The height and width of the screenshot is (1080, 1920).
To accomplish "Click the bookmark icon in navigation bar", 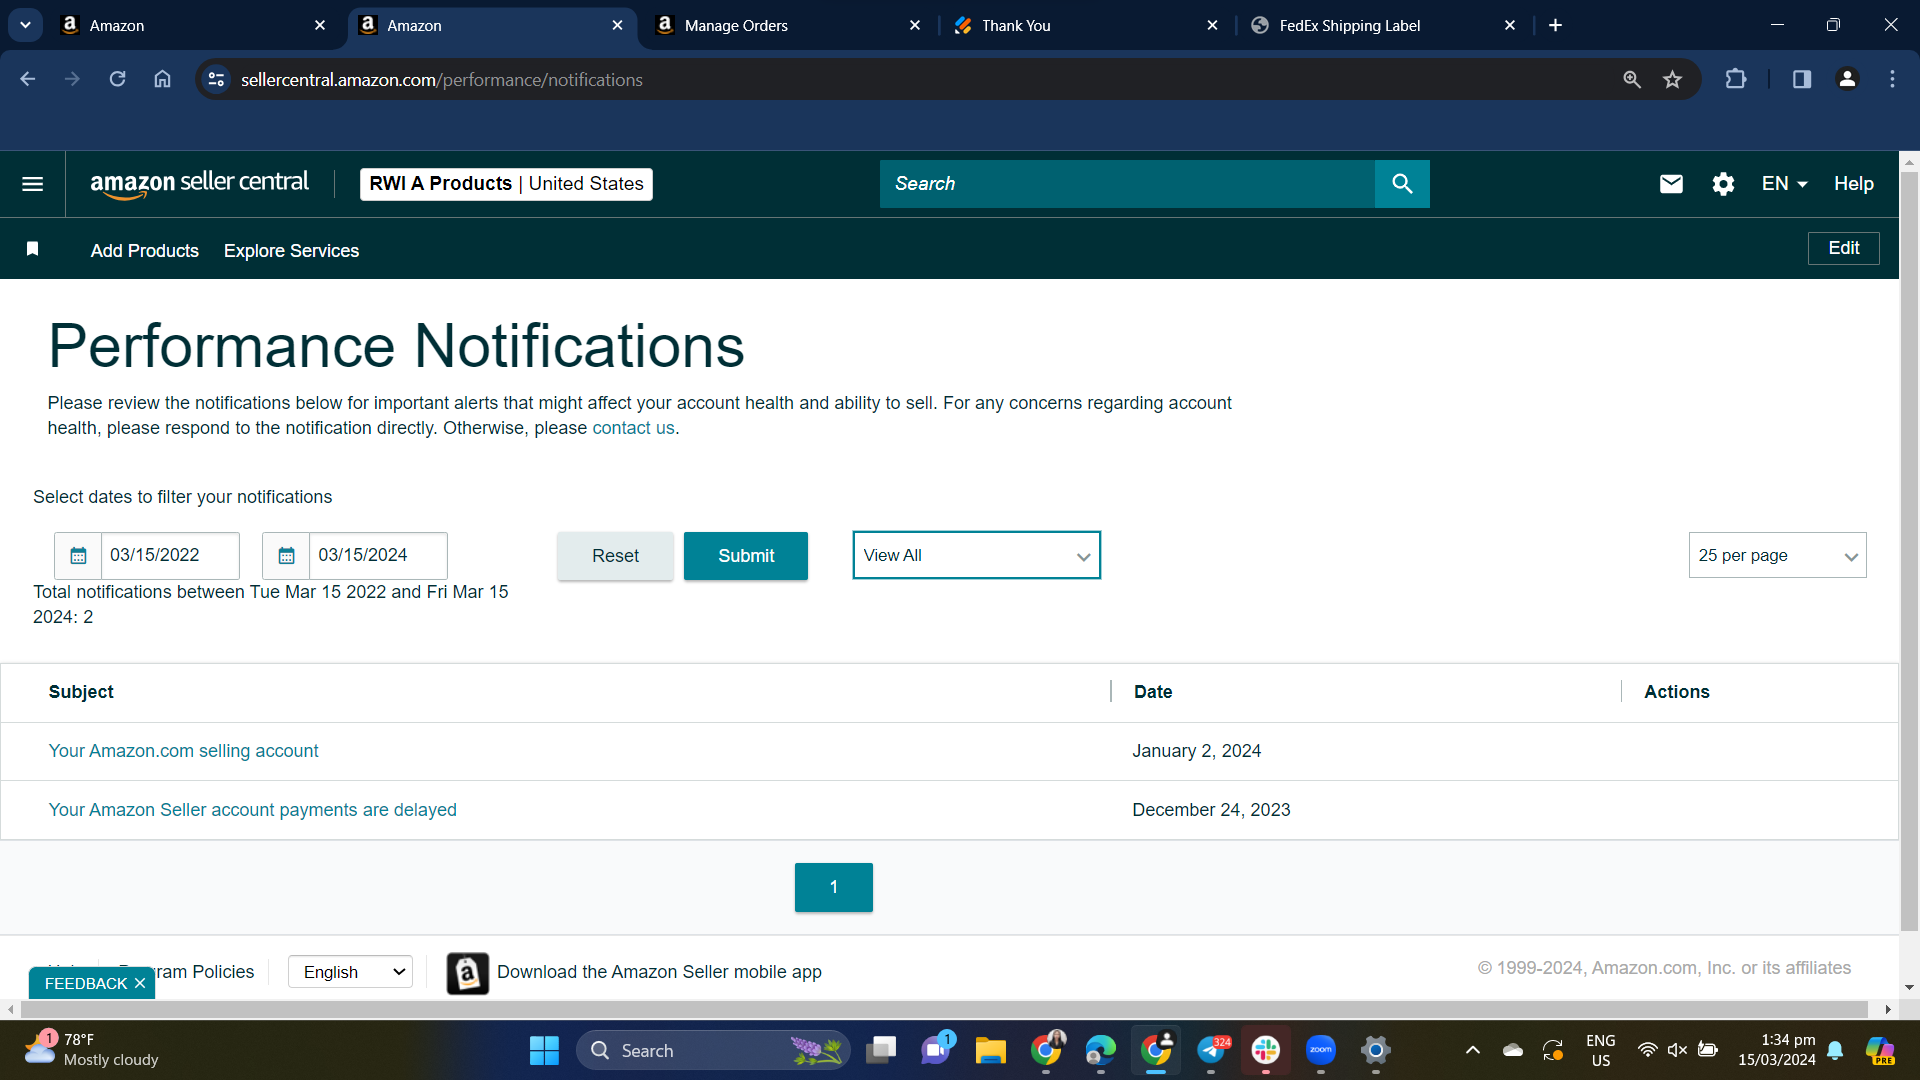I will (x=32, y=249).
